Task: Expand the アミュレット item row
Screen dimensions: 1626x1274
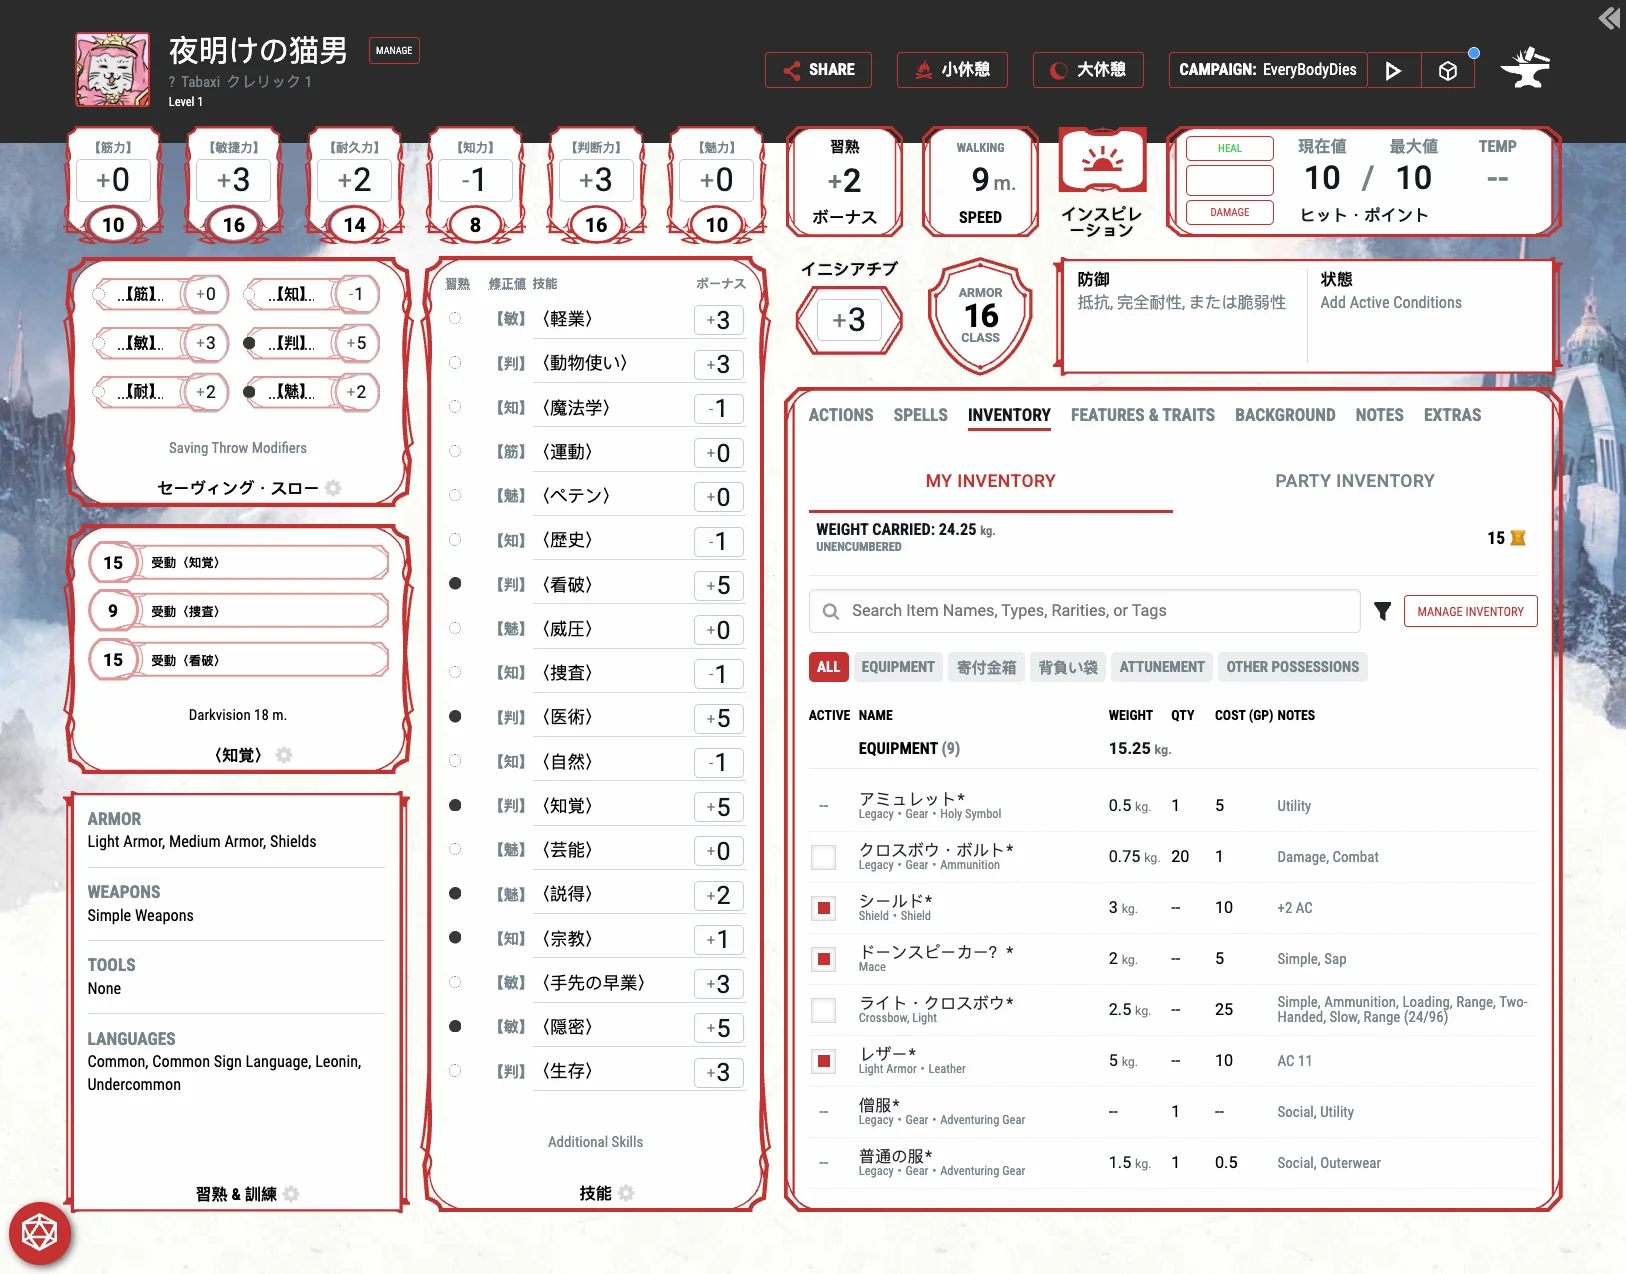Action: (911, 799)
